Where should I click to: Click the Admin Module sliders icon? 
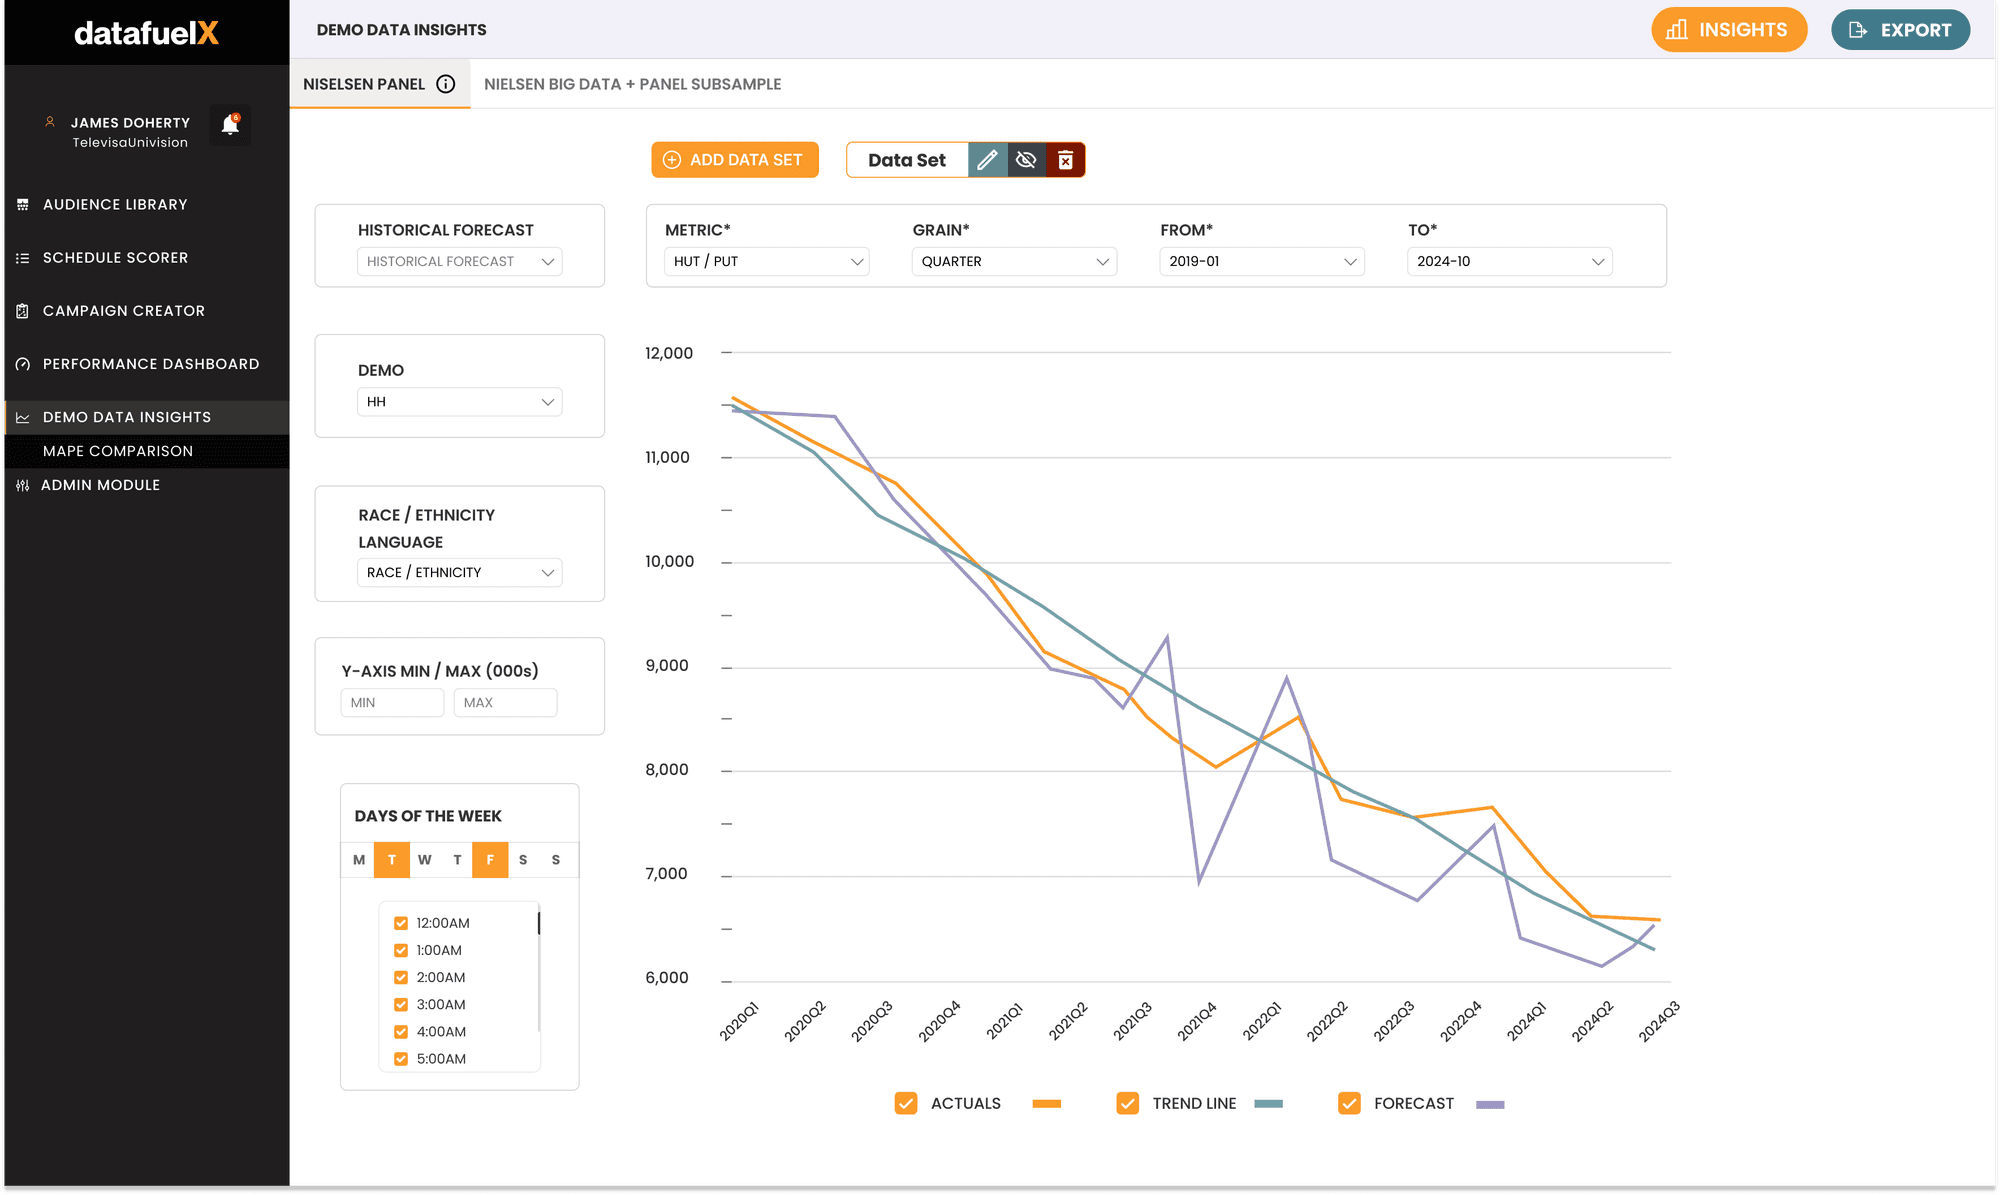[x=23, y=485]
